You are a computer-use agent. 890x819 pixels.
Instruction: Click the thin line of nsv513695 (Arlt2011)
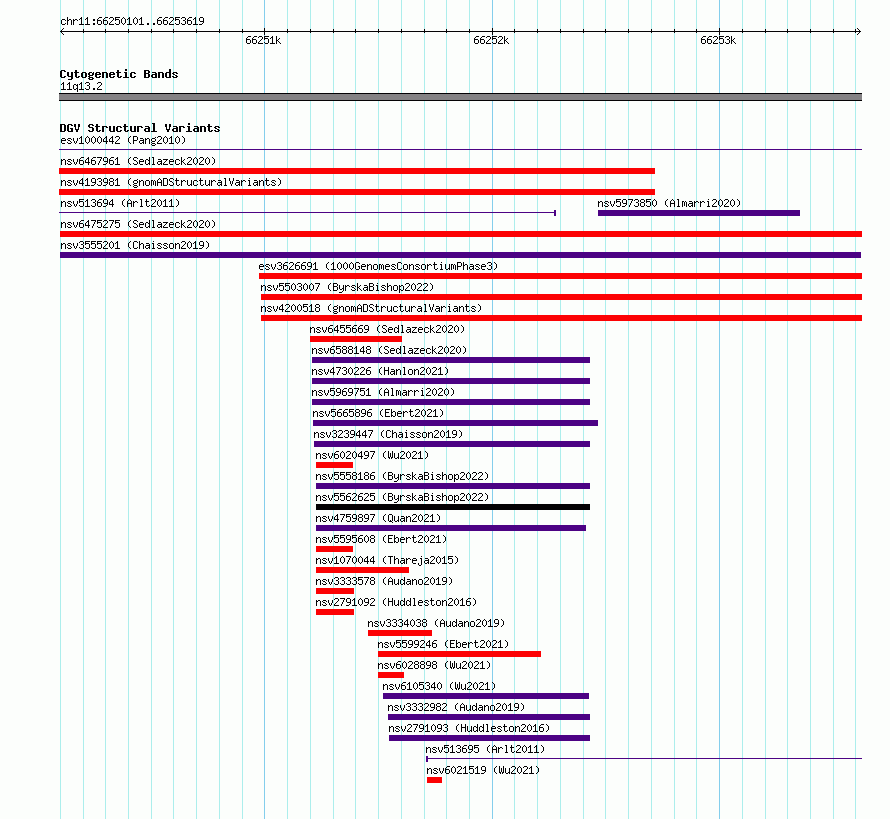coord(644,759)
